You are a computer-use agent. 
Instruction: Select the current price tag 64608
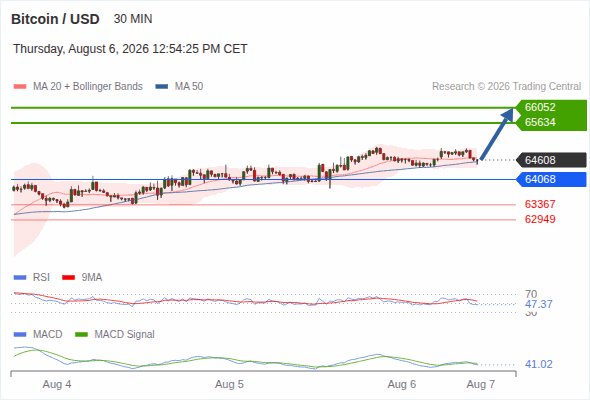551,160
